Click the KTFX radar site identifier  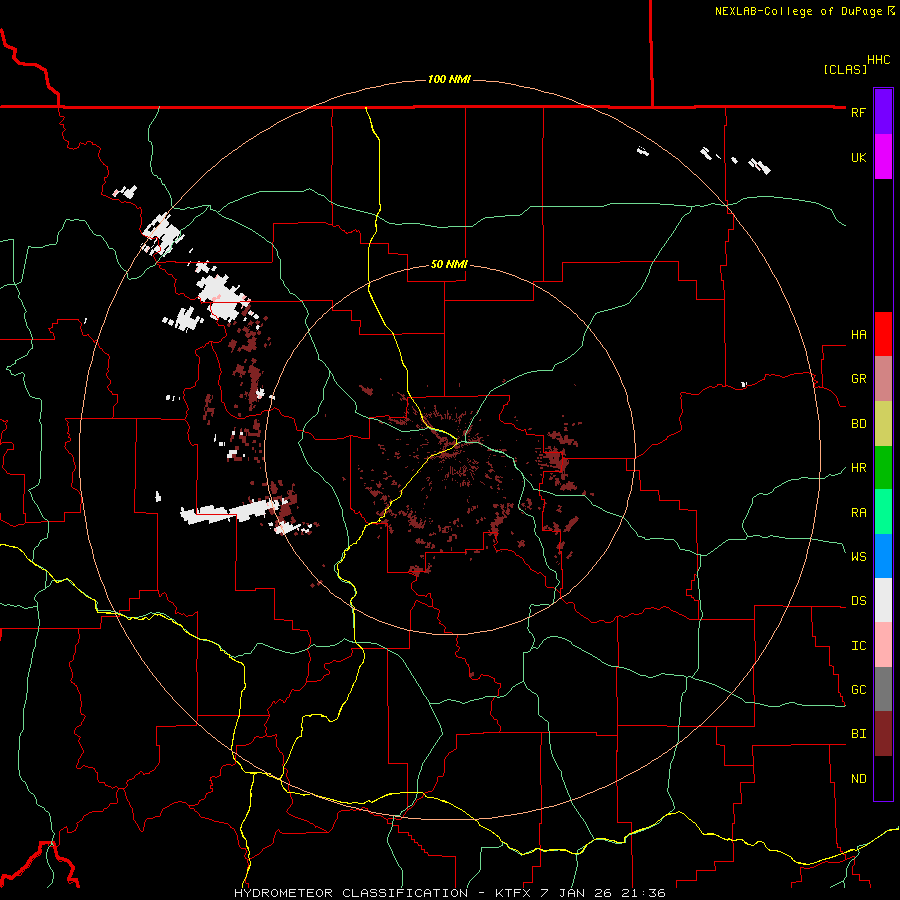(x=513, y=893)
